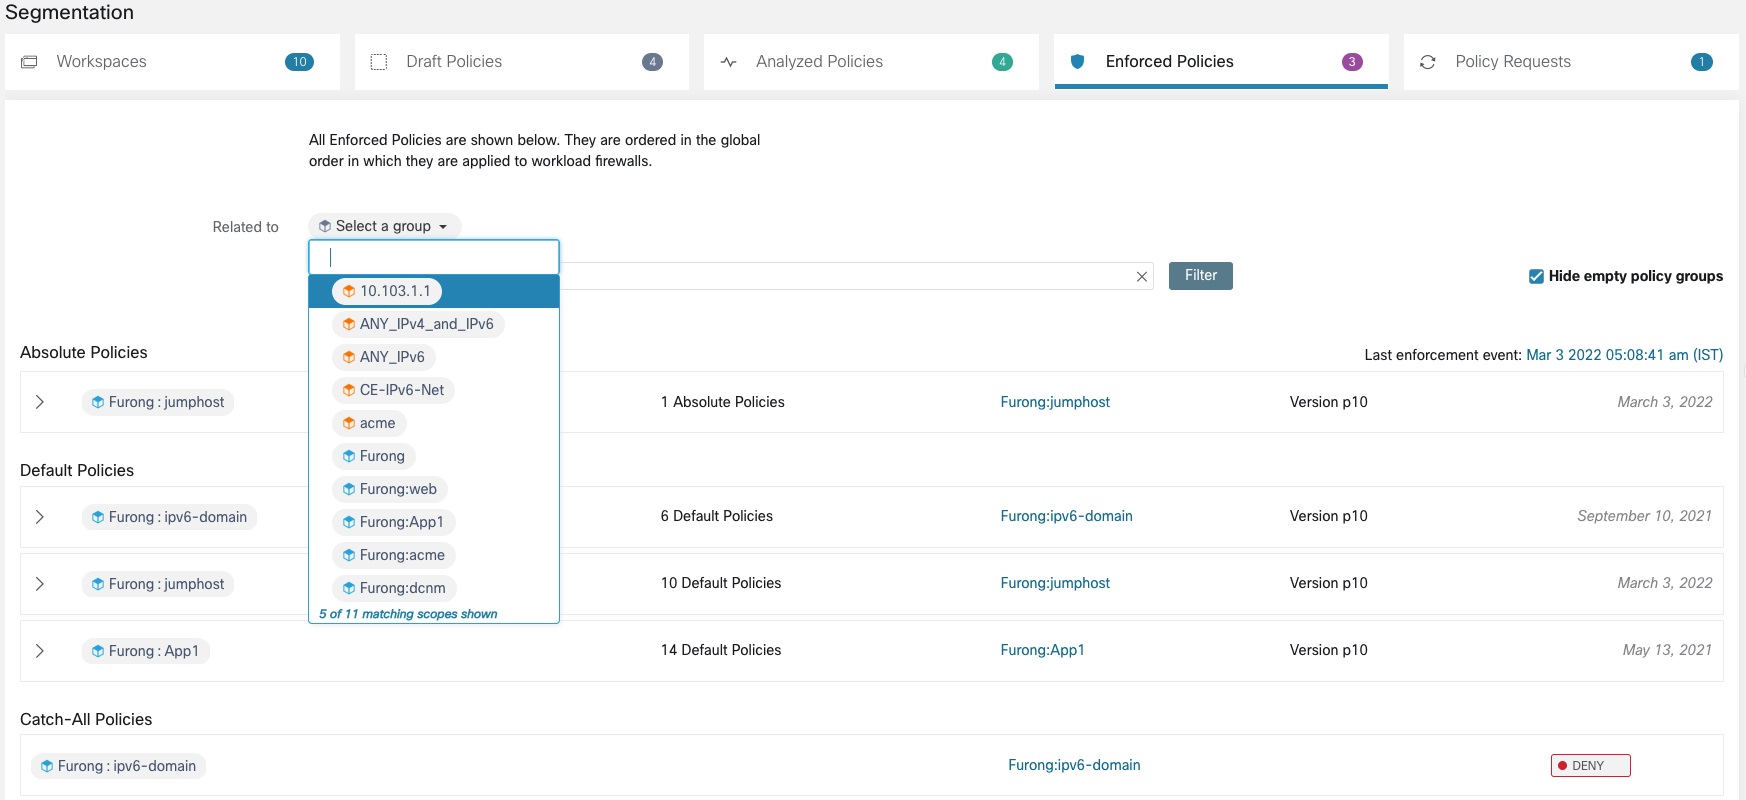Toggle Hide empty policy groups checkbox
The width and height of the screenshot is (1746, 800).
point(1536,276)
